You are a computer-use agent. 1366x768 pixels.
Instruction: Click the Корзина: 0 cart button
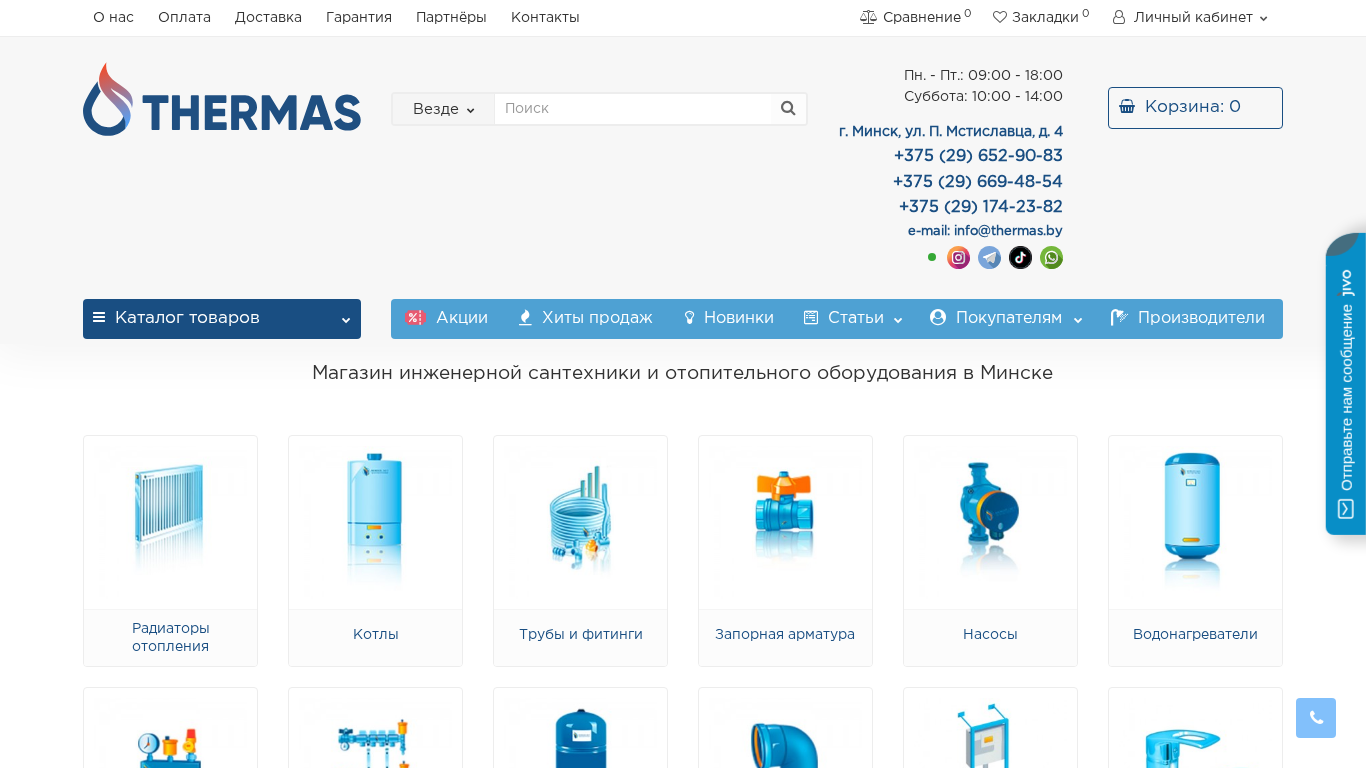click(x=1195, y=108)
